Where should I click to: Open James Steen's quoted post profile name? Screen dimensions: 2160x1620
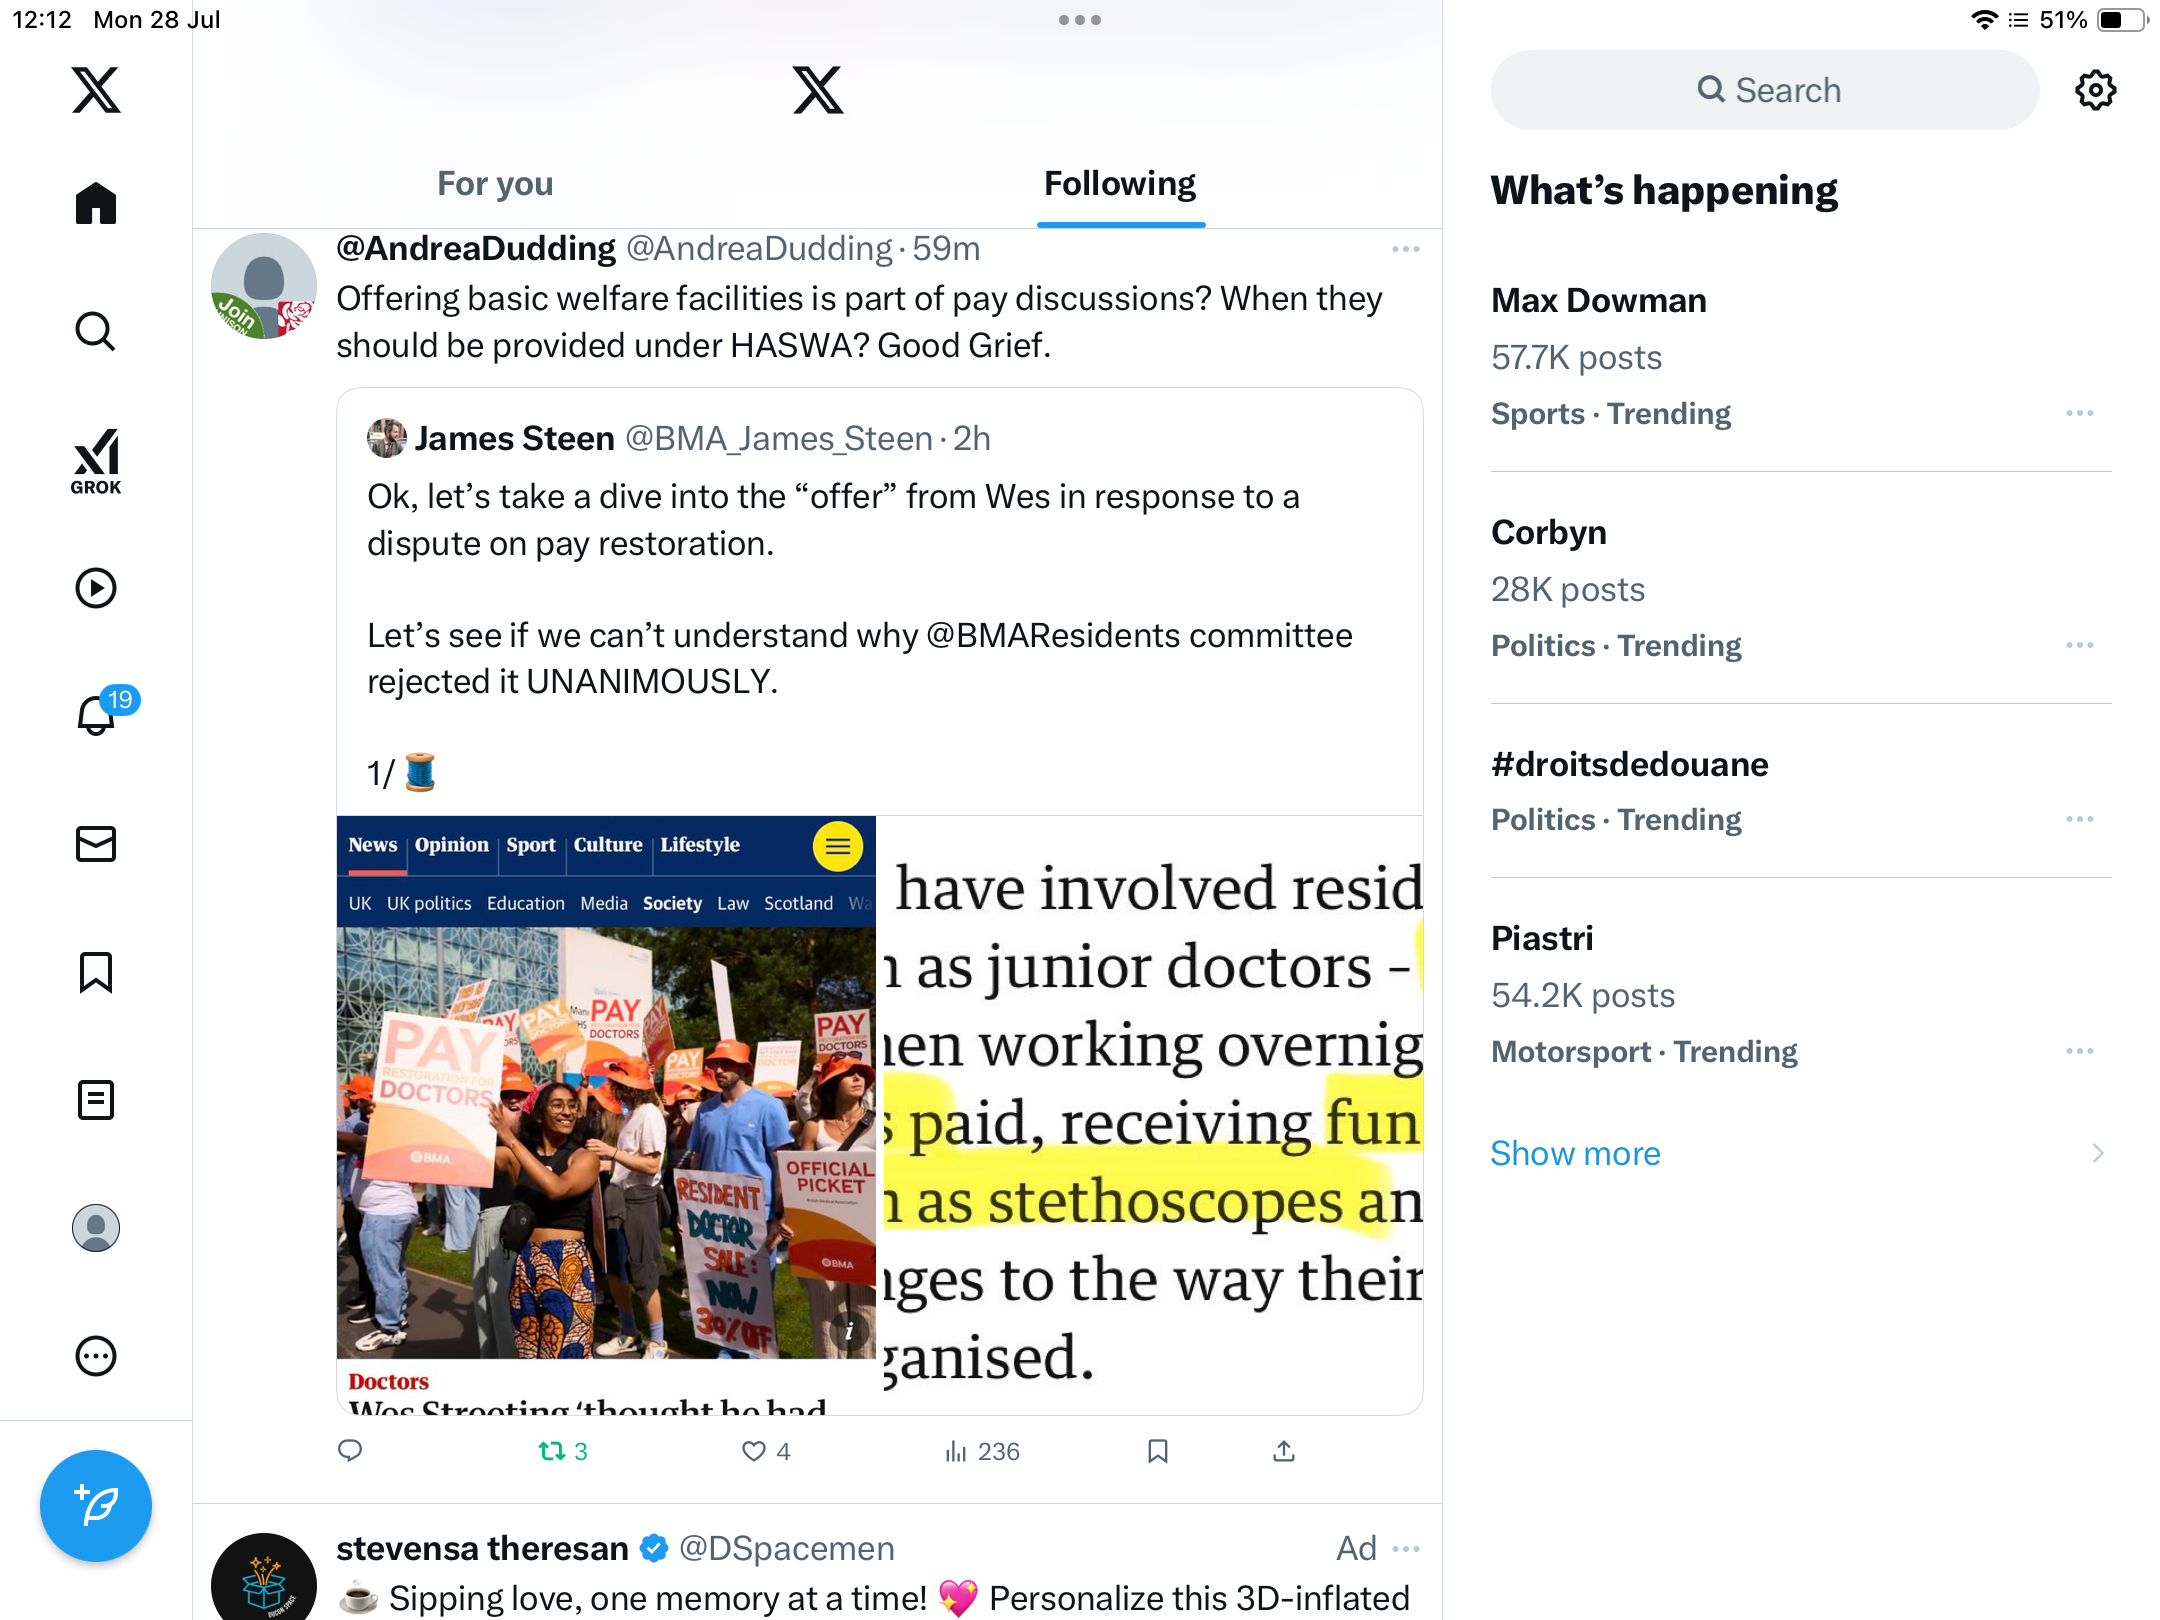(x=514, y=438)
